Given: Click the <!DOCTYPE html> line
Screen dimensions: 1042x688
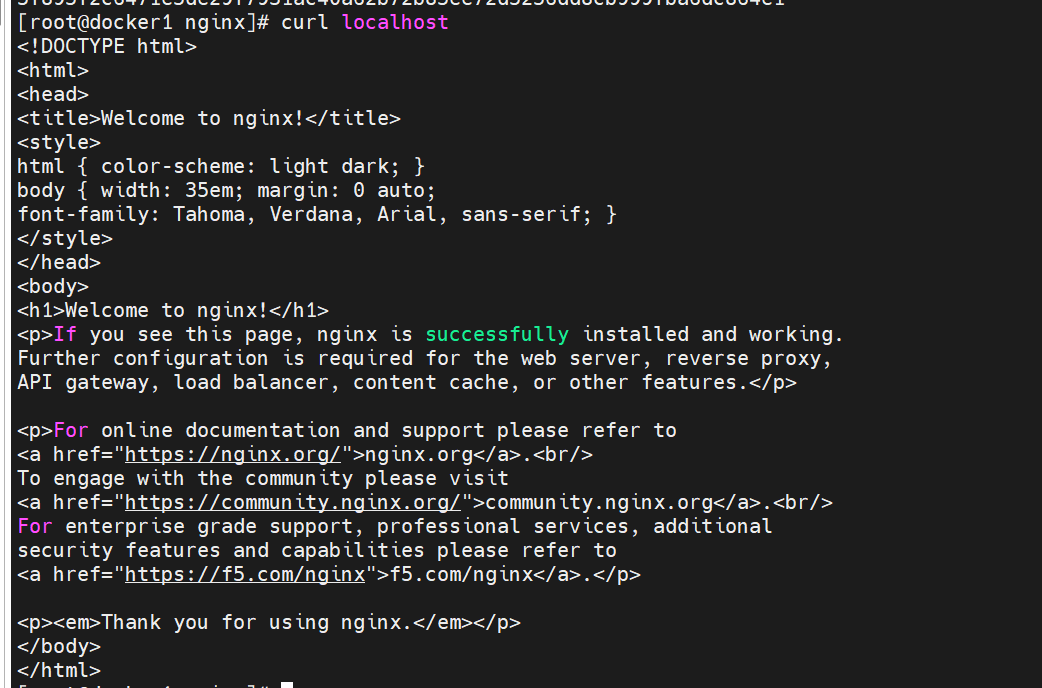Looking at the screenshot, I should point(107,47).
